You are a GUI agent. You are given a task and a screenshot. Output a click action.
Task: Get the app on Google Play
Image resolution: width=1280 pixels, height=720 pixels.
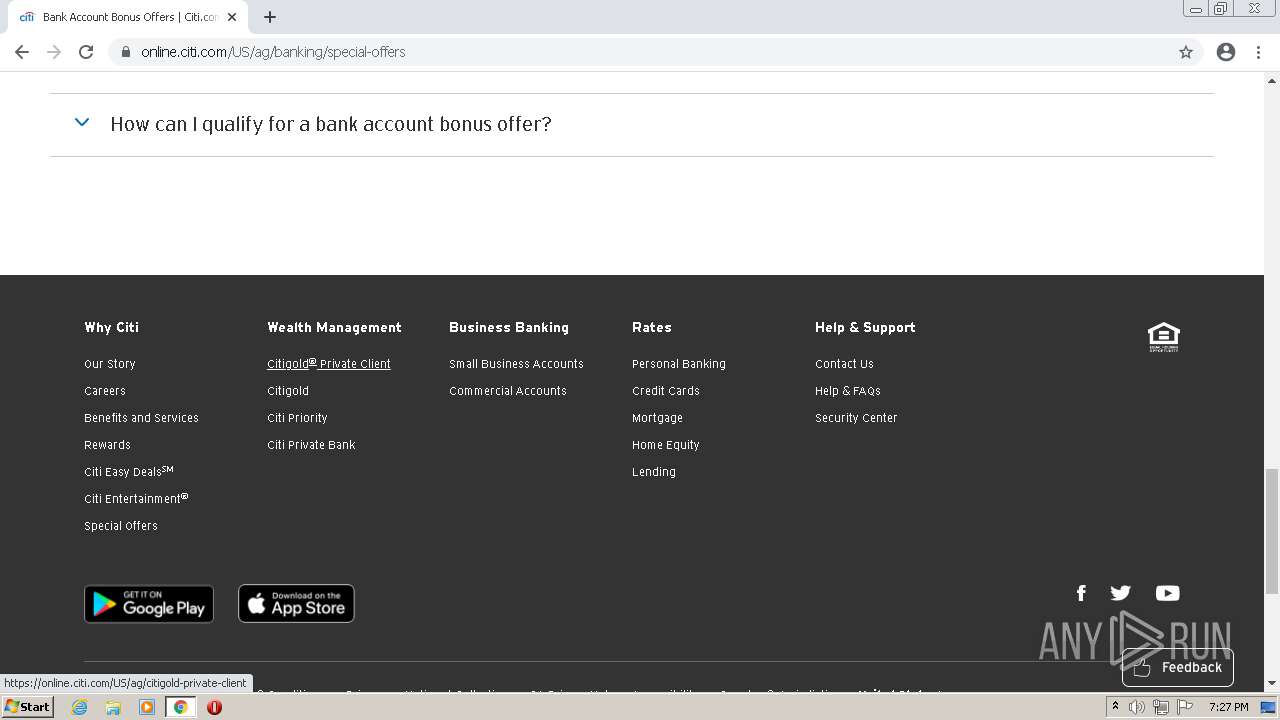(x=149, y=604)
